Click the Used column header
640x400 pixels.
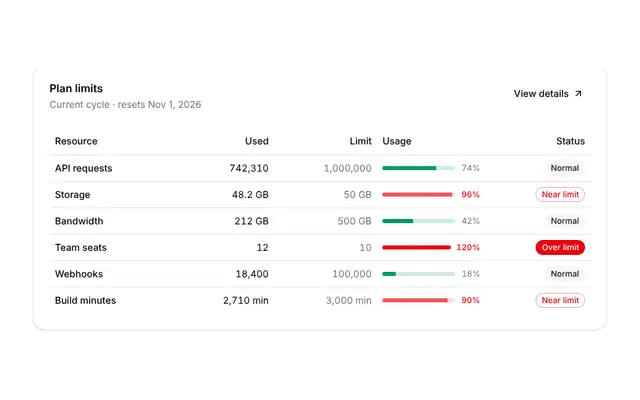click(257, 141)
